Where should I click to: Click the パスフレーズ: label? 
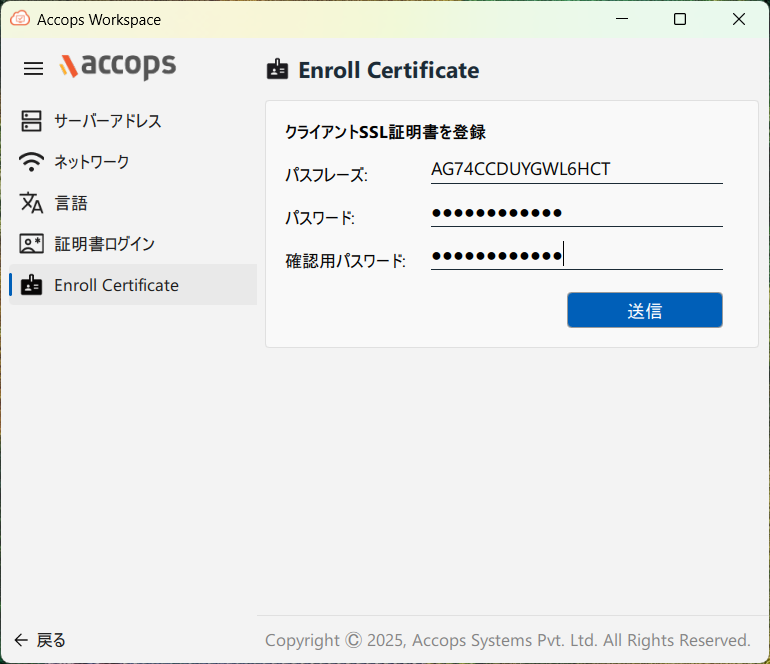327,174
